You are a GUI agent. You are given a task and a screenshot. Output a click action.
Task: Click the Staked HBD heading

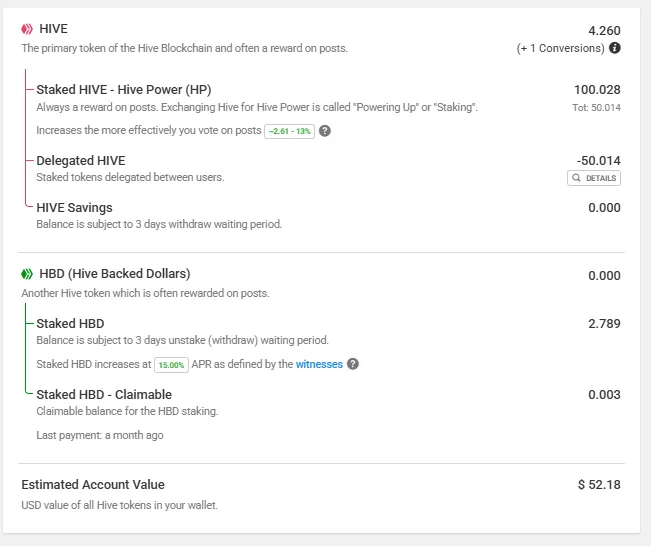pos(70,323)
